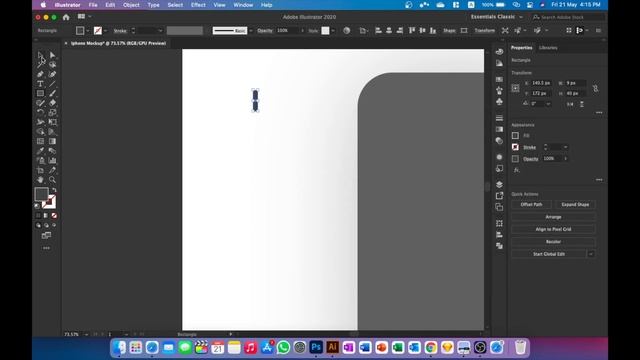Select the Zoom tool
This screenshot has width=640, height=360.
(x=53, y=180)
